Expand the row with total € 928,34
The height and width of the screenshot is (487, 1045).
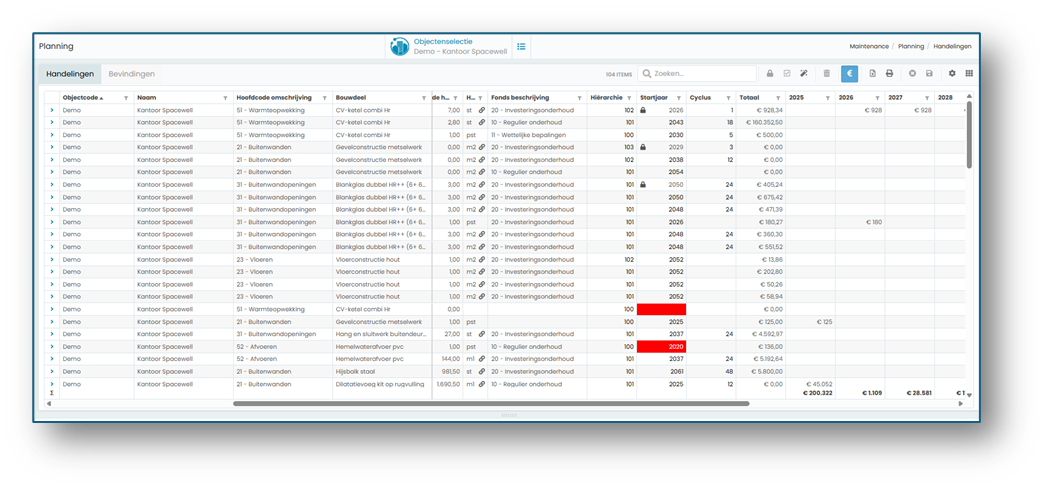point(52,110)
